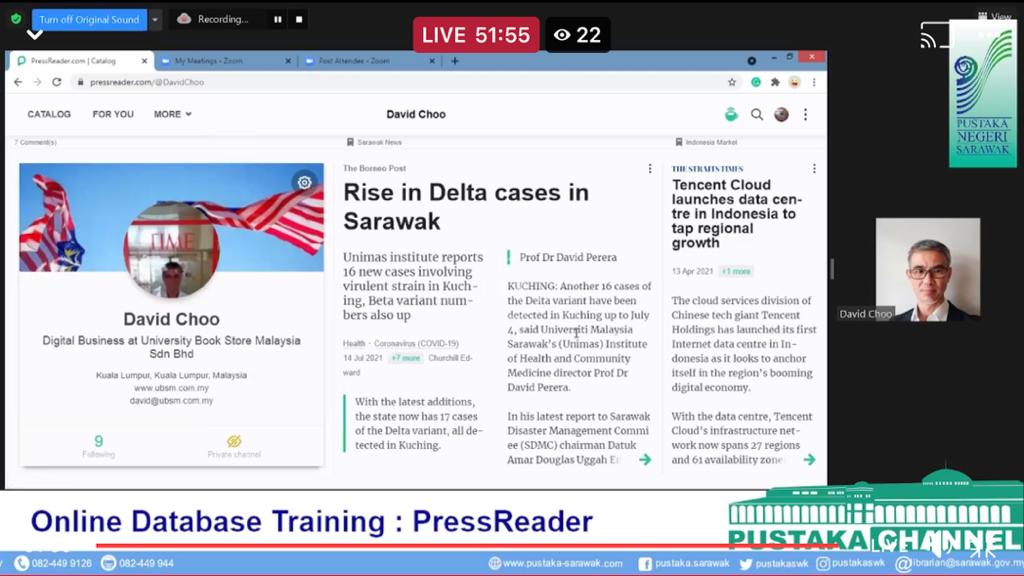Open the Chrome three-dot menu

(x=814, y=82)
